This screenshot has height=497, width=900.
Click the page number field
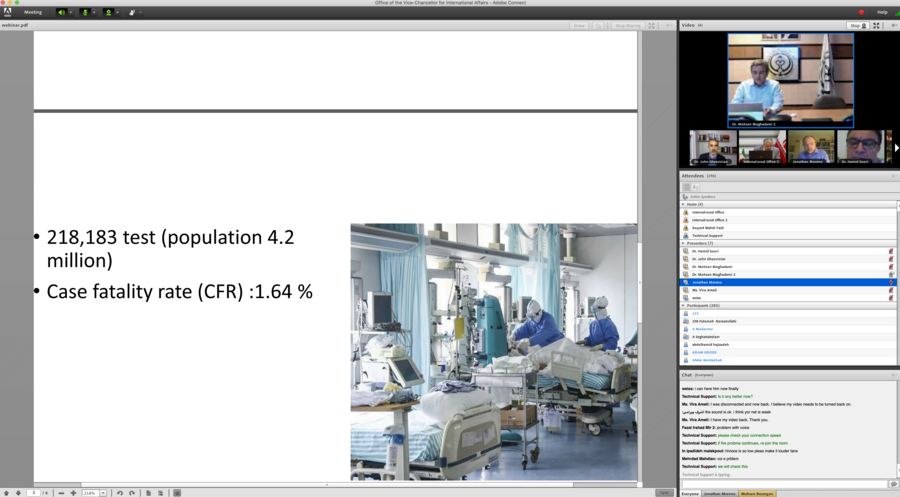click(x=33, y=493)
